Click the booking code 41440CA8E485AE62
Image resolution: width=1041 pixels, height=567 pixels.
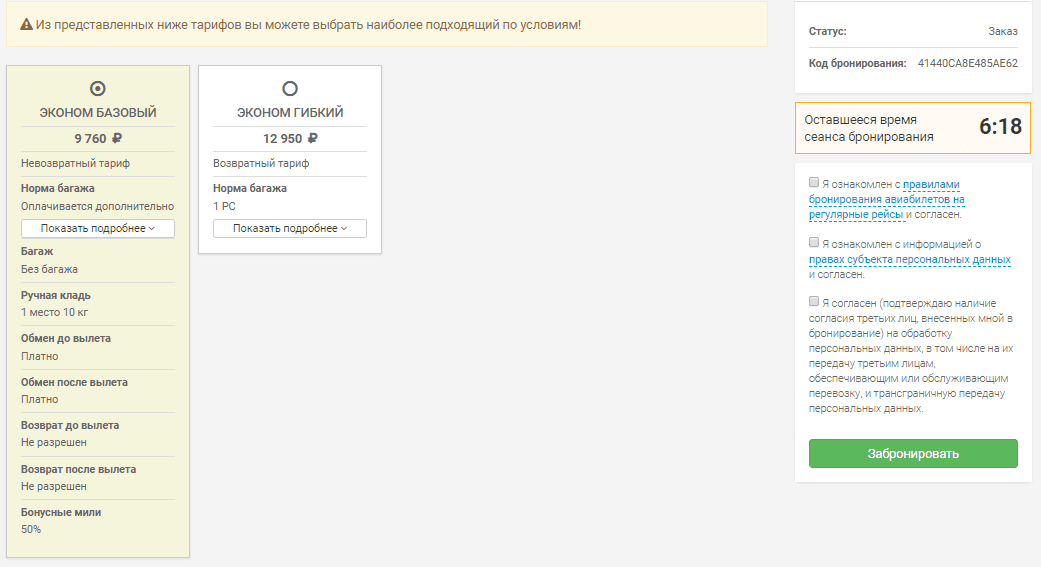(967, 64)
